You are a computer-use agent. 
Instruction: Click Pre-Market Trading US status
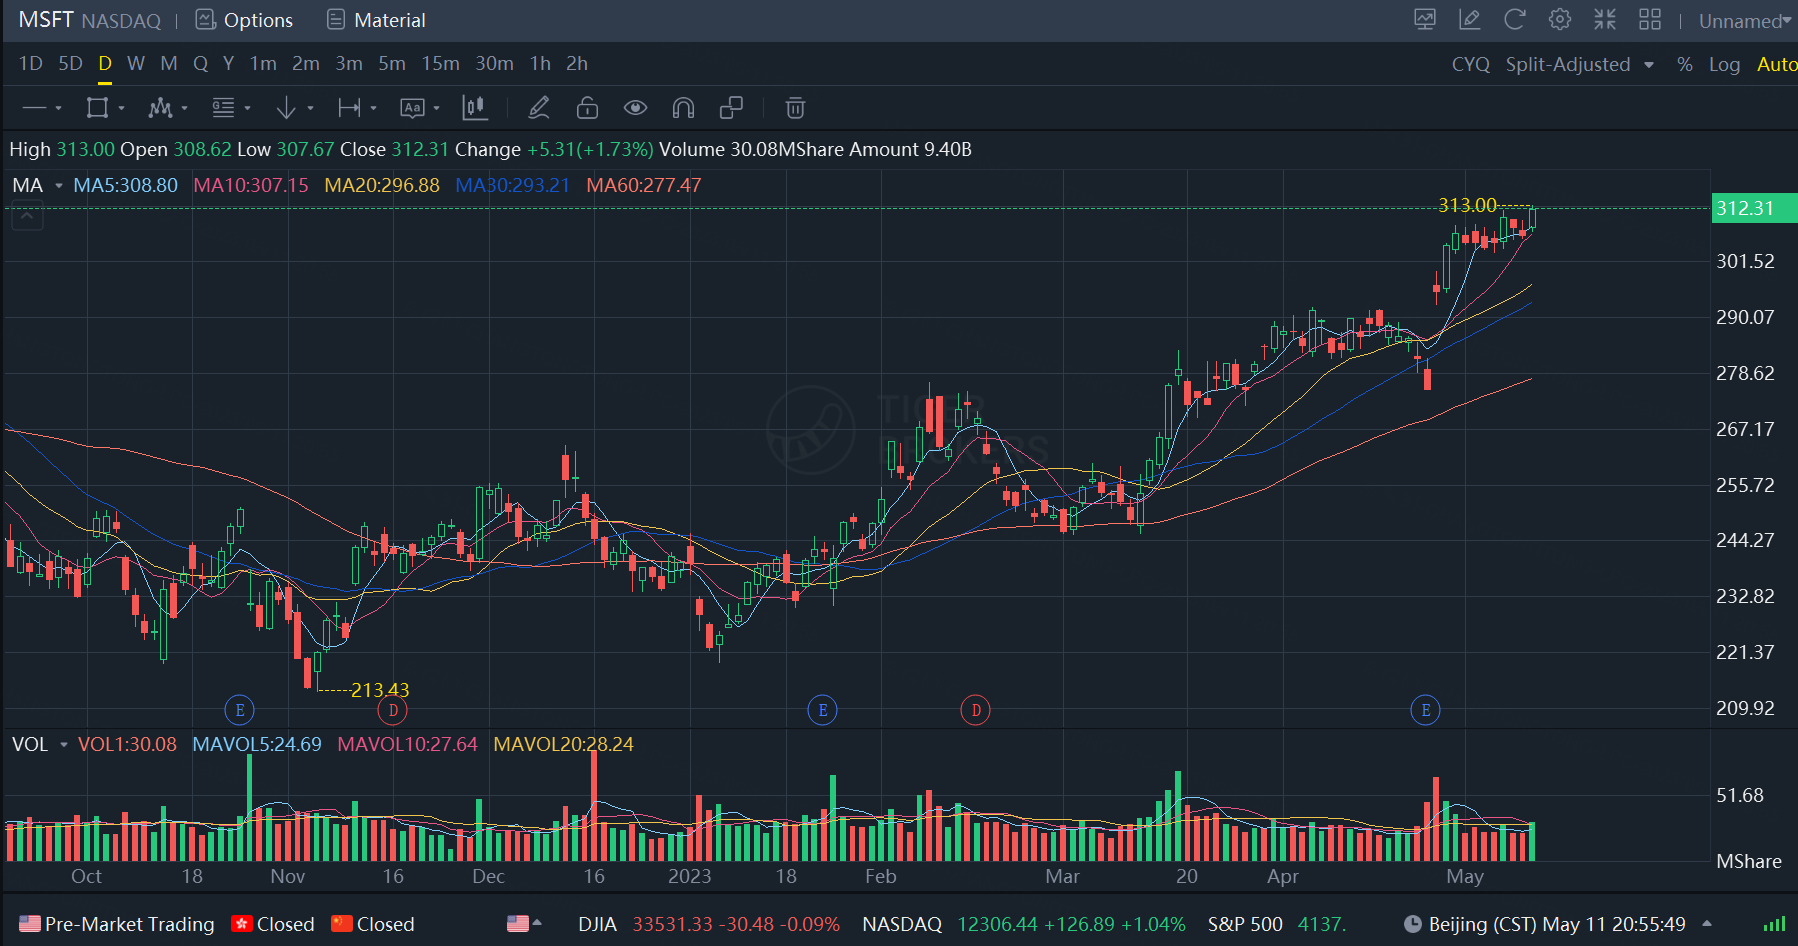pos(117,924)
